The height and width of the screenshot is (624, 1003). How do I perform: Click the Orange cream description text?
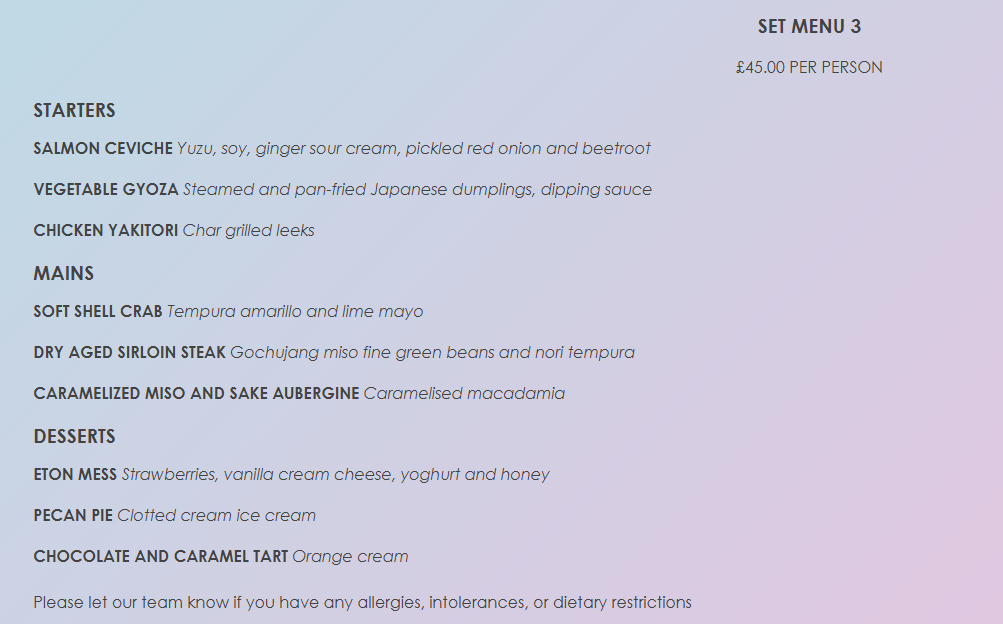tap(350, 557)
